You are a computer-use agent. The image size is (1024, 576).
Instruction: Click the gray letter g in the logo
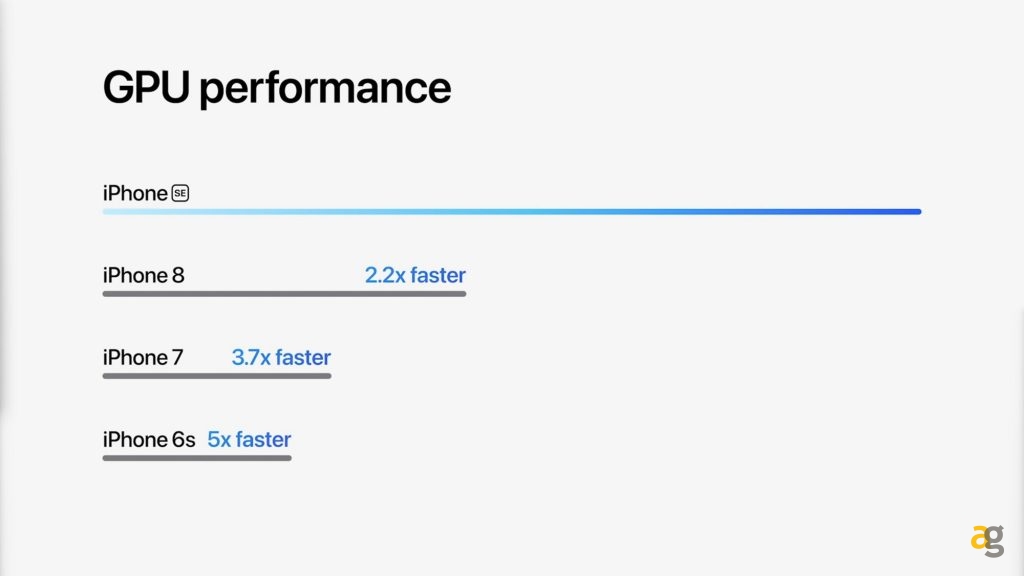pos(994,542)
